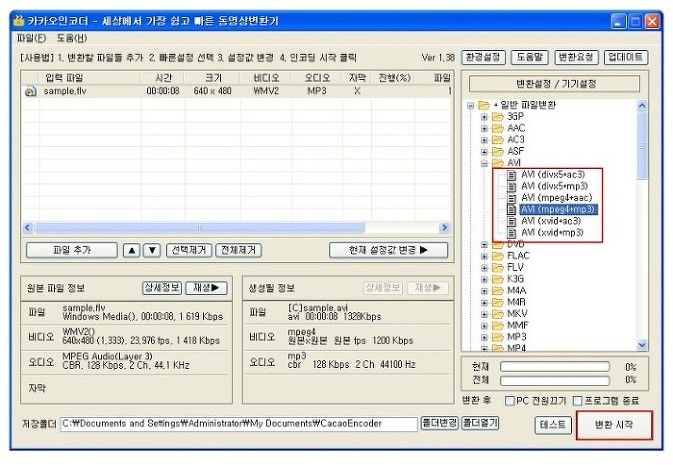Click 변환 시작 to start conversion
The width and height of the screenshot is (673, 465).
coord(614,425)
